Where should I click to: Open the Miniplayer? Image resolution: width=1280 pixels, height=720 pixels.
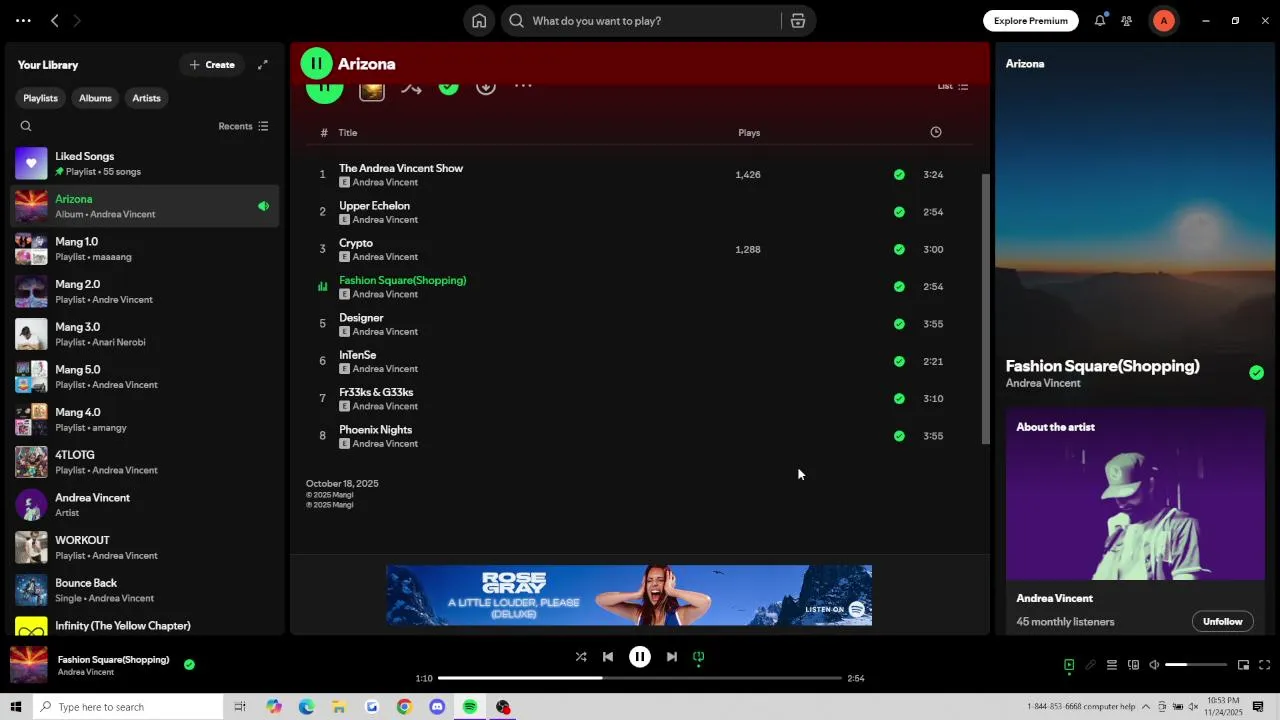pos(1243,665)
